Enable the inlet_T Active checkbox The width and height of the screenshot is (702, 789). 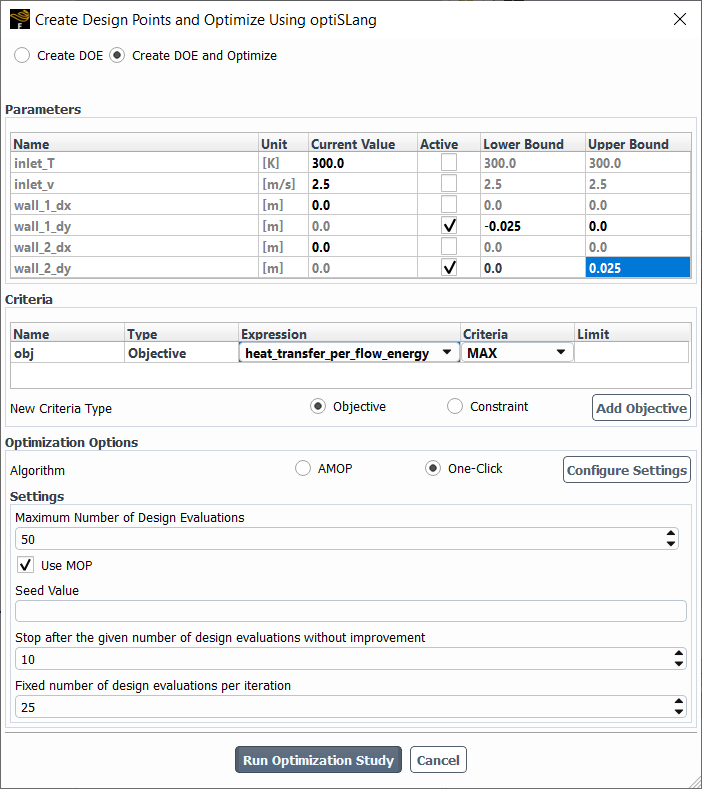(449, 163)
